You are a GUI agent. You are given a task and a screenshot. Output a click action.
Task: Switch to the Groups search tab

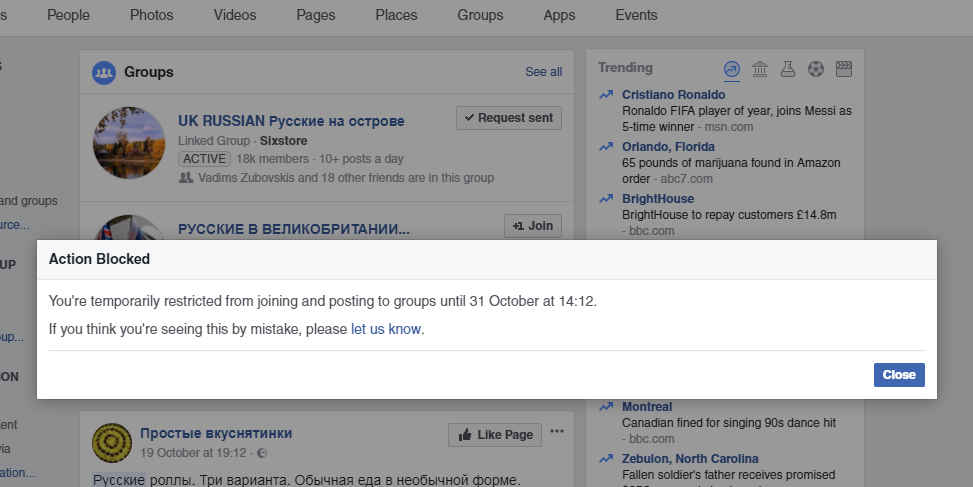(480, 15)
